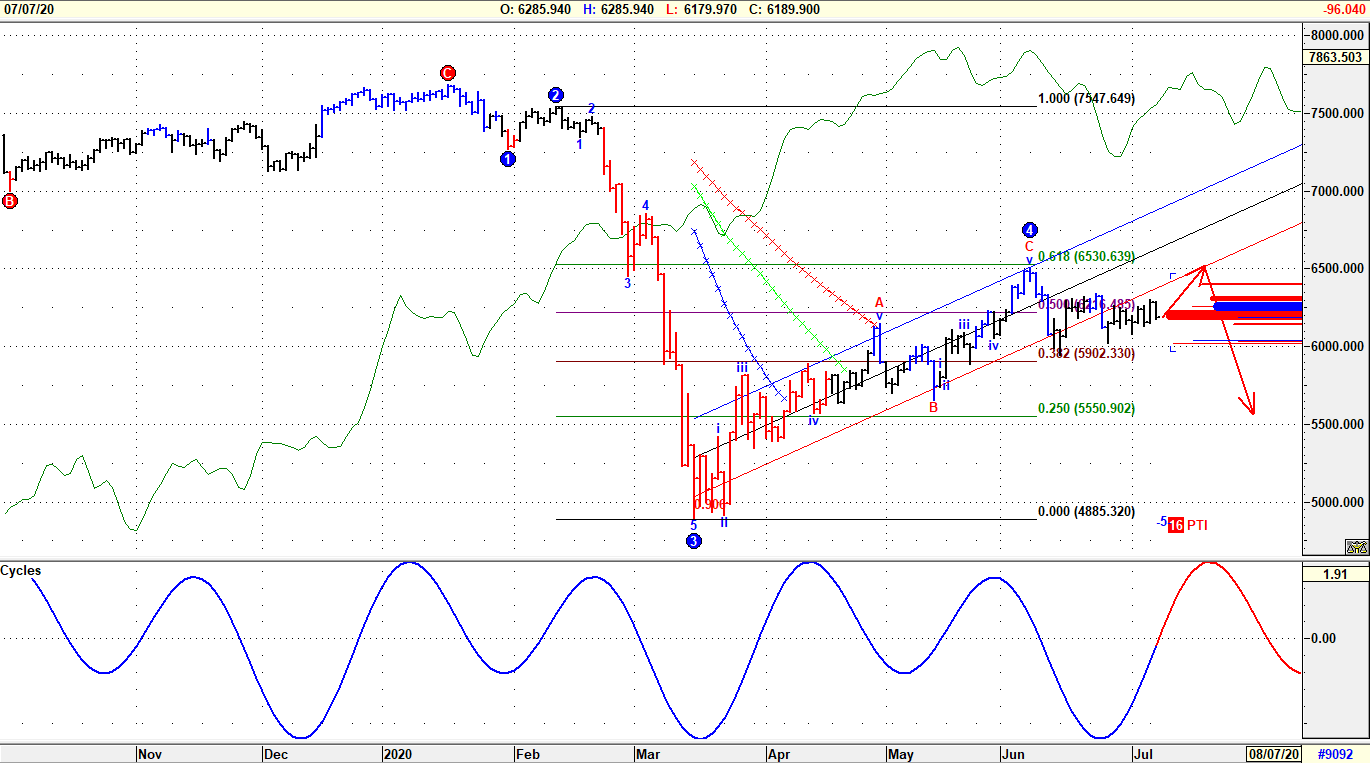This screenshot has width=1370, height=763.
Task: Click the Jun label on time axis
Action: (1014, 754)
